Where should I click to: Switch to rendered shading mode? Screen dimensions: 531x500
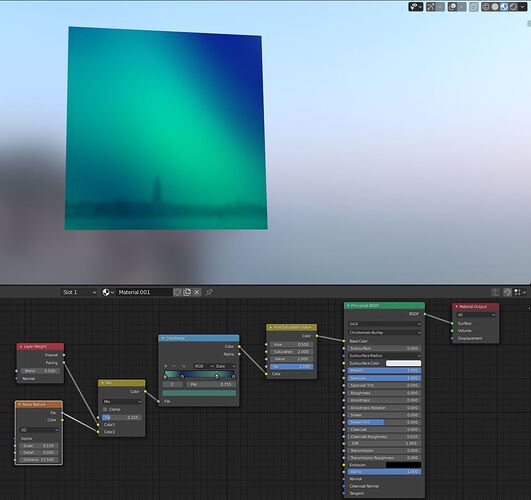tap(513, 7)
